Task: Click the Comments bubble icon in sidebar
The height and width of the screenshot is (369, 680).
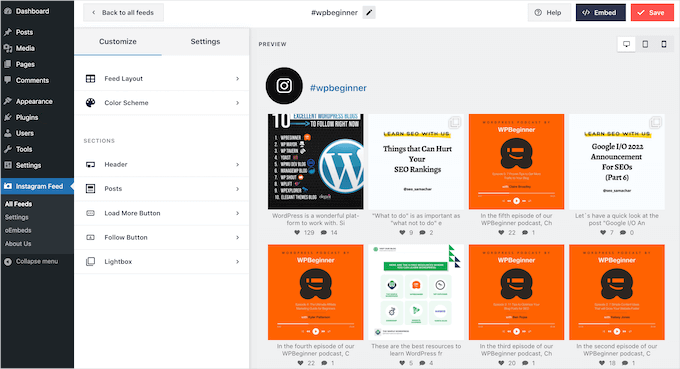Action: click(8, 80)
